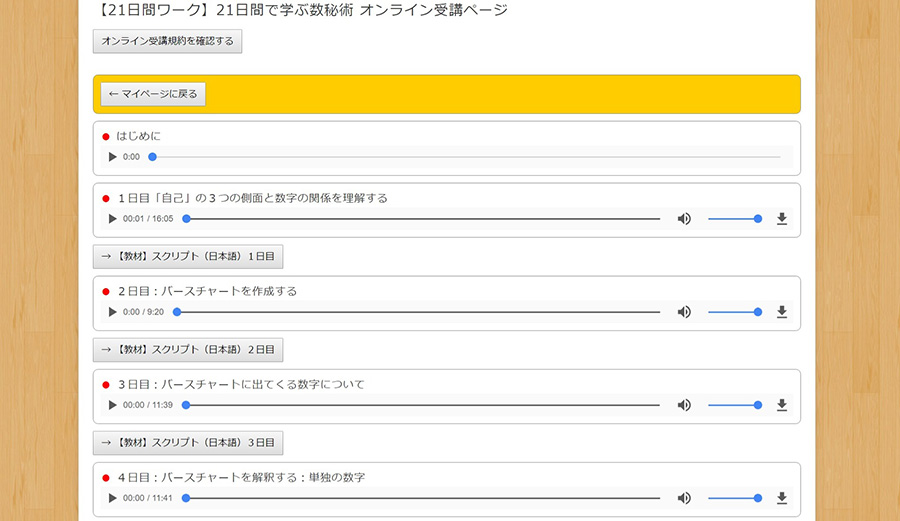Image resolution: width=900 pixels, height=521 pixels.
Task: Click the volume slider for 1日目 audio
Action: pos(735,219)
